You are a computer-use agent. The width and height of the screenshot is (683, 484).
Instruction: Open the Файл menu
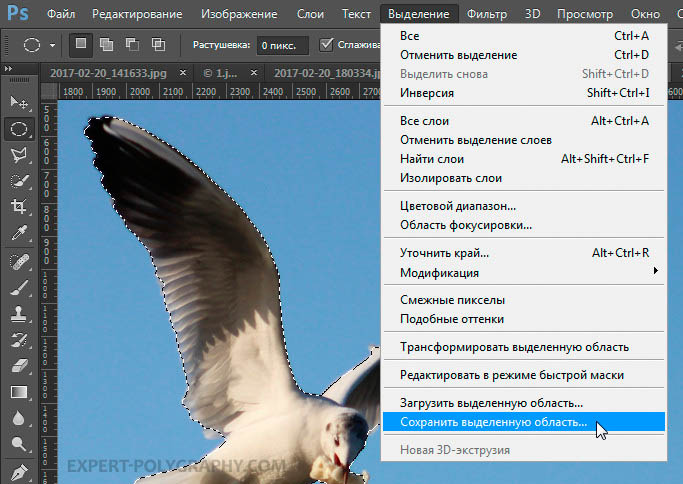61,14
